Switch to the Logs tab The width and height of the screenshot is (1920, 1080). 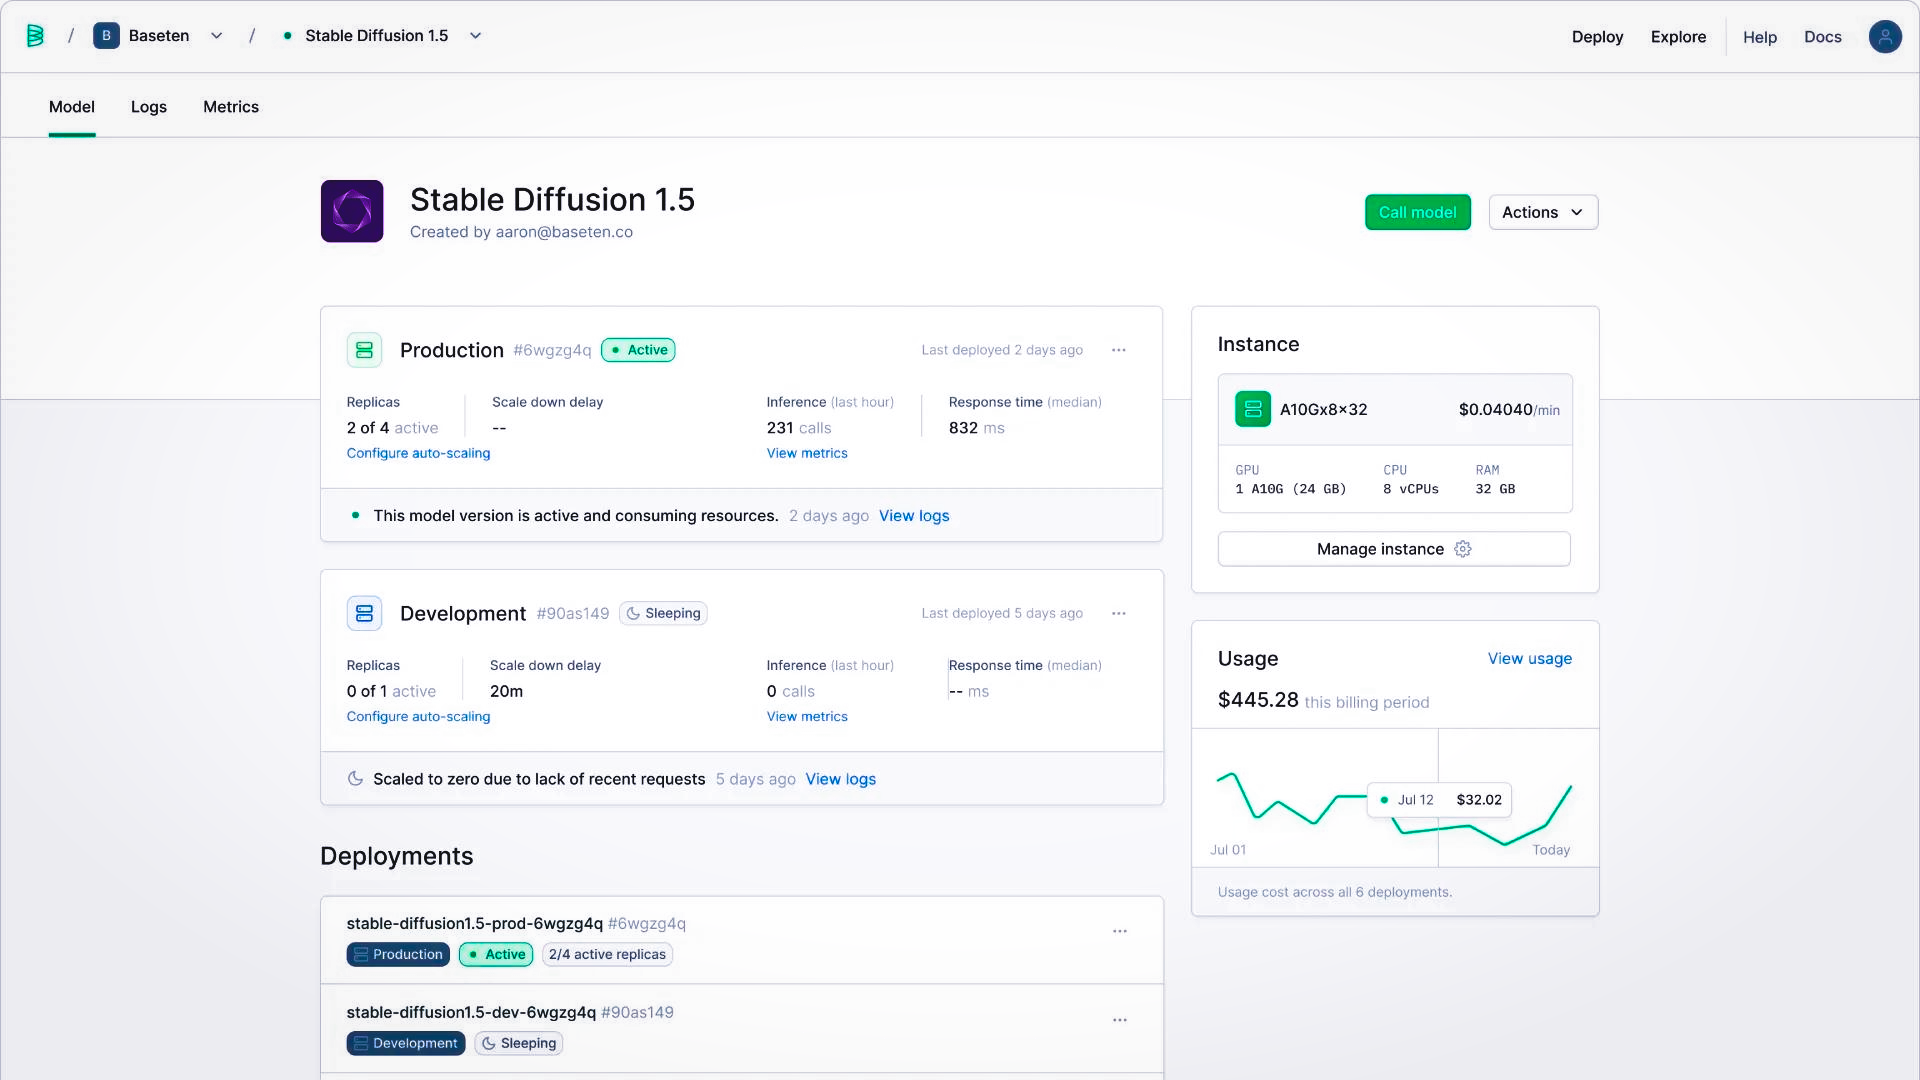[x=149, y=107]
